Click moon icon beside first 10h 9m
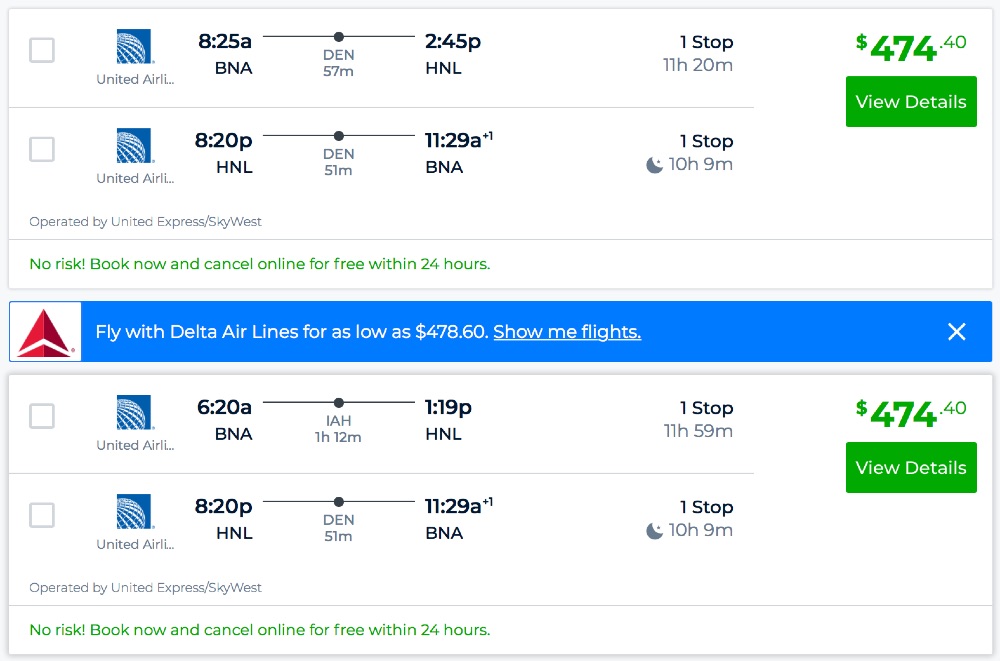The width and height of the screenshot is (1000, 661). coord(655,165)
